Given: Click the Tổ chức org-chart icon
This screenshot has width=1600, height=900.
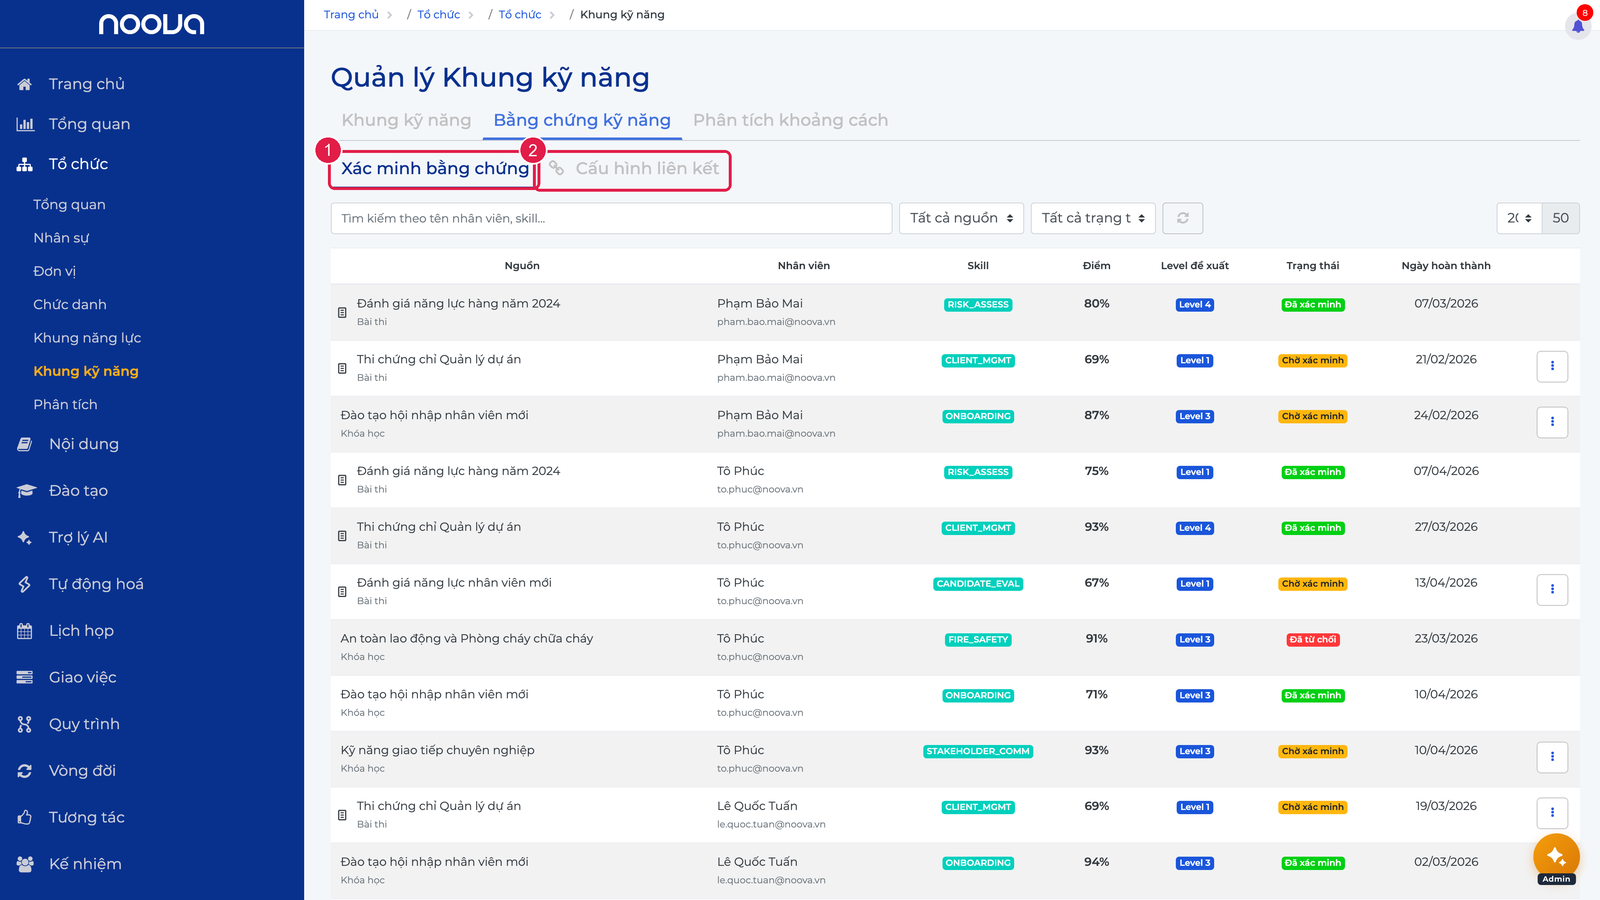Looking at the screenshot, I should click(25, 164).
